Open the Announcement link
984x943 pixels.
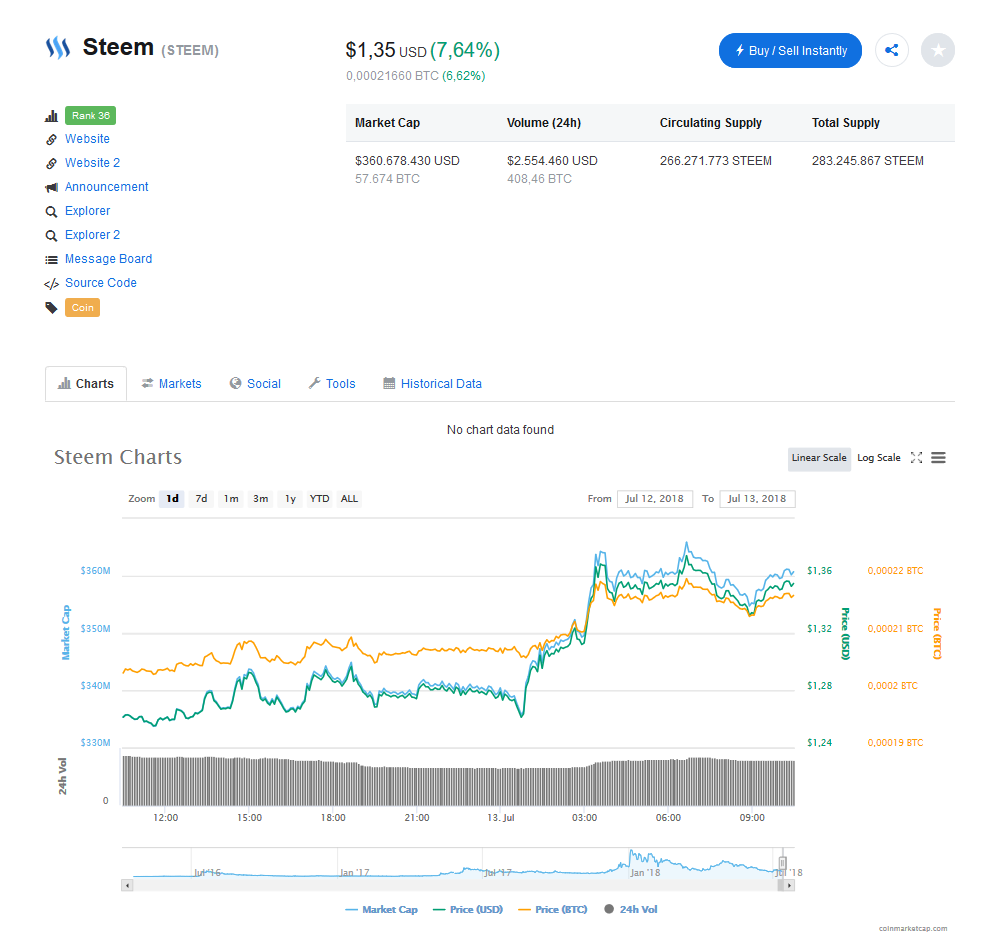pos(107,186)
